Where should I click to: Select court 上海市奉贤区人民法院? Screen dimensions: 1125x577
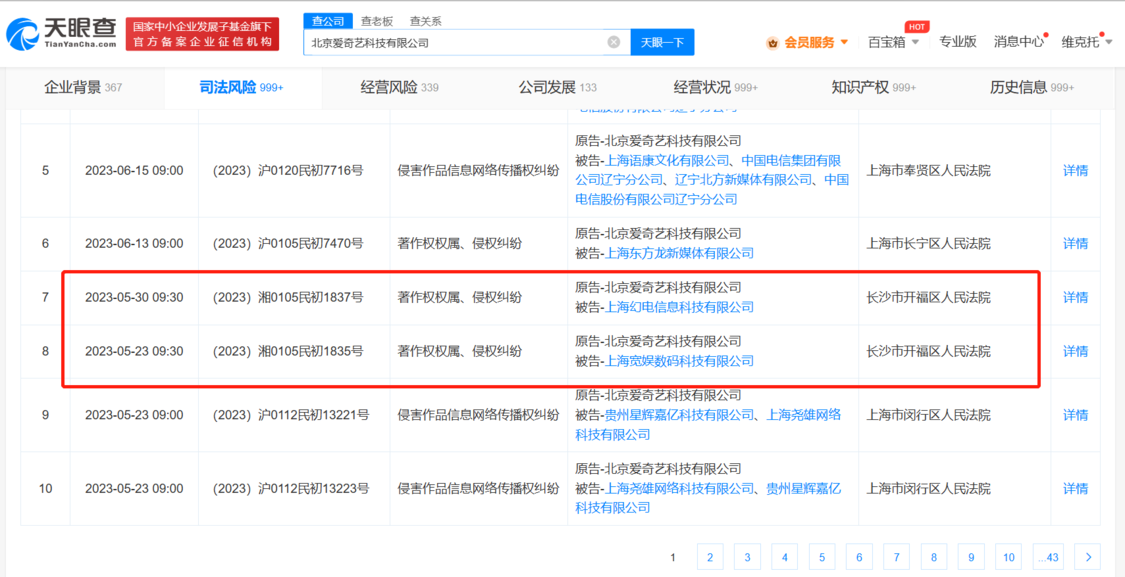929,171
